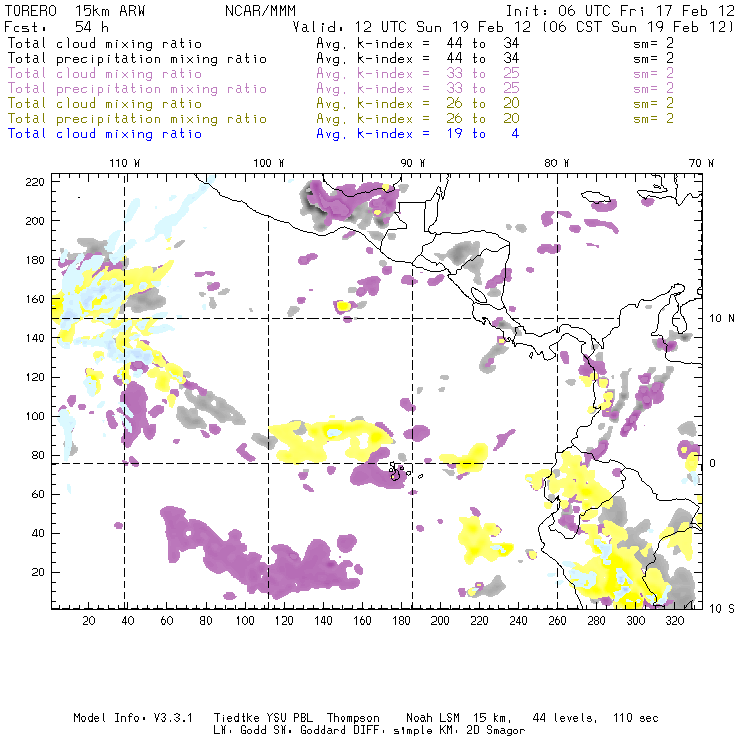This screenshot has width=740, height=740.
Task: Click 'Tiedtke' in the model info line
Action: click(237, 718)
